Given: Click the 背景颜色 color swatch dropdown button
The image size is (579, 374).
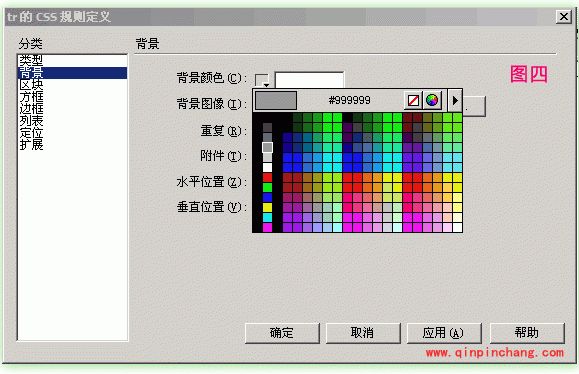Looking at the screenshot, I should point(262,80).
